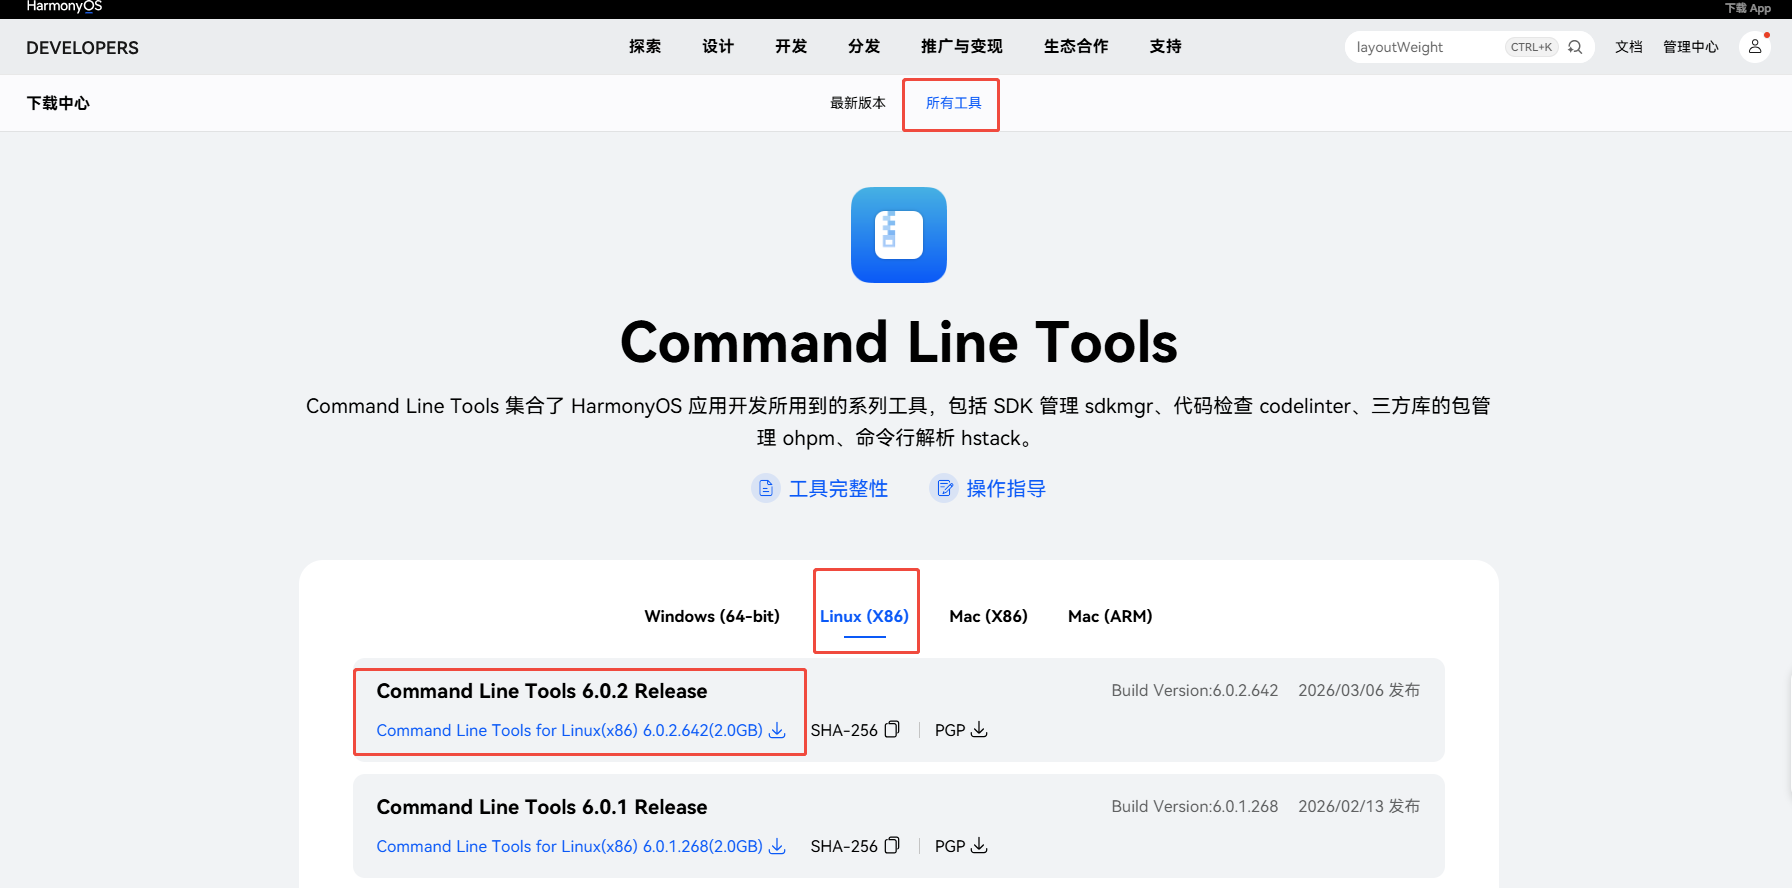Image resolution: width=1792 pixels, height=888 pixels.
Task: Open the 管理中心 link
Action: tap(1691, 47)
